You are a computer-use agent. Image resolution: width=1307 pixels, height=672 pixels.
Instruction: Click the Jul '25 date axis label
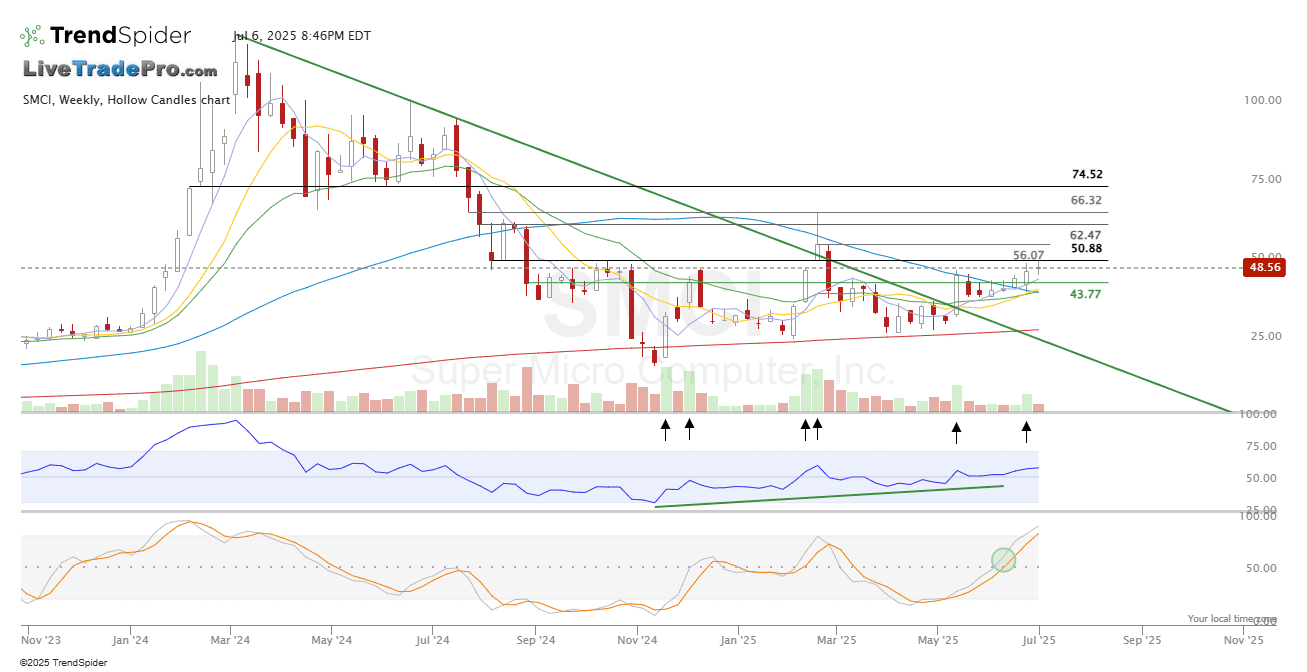point(1039,638)
